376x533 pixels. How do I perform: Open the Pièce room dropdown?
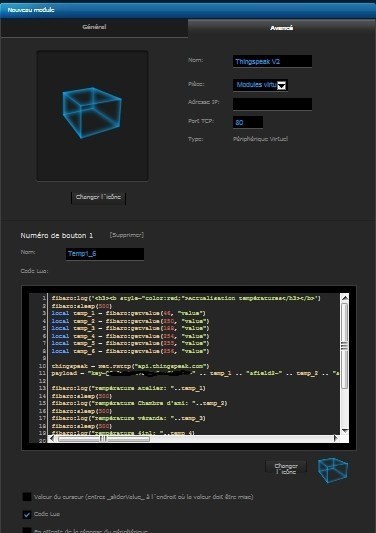pyautogui.click(x=260, y=85)
